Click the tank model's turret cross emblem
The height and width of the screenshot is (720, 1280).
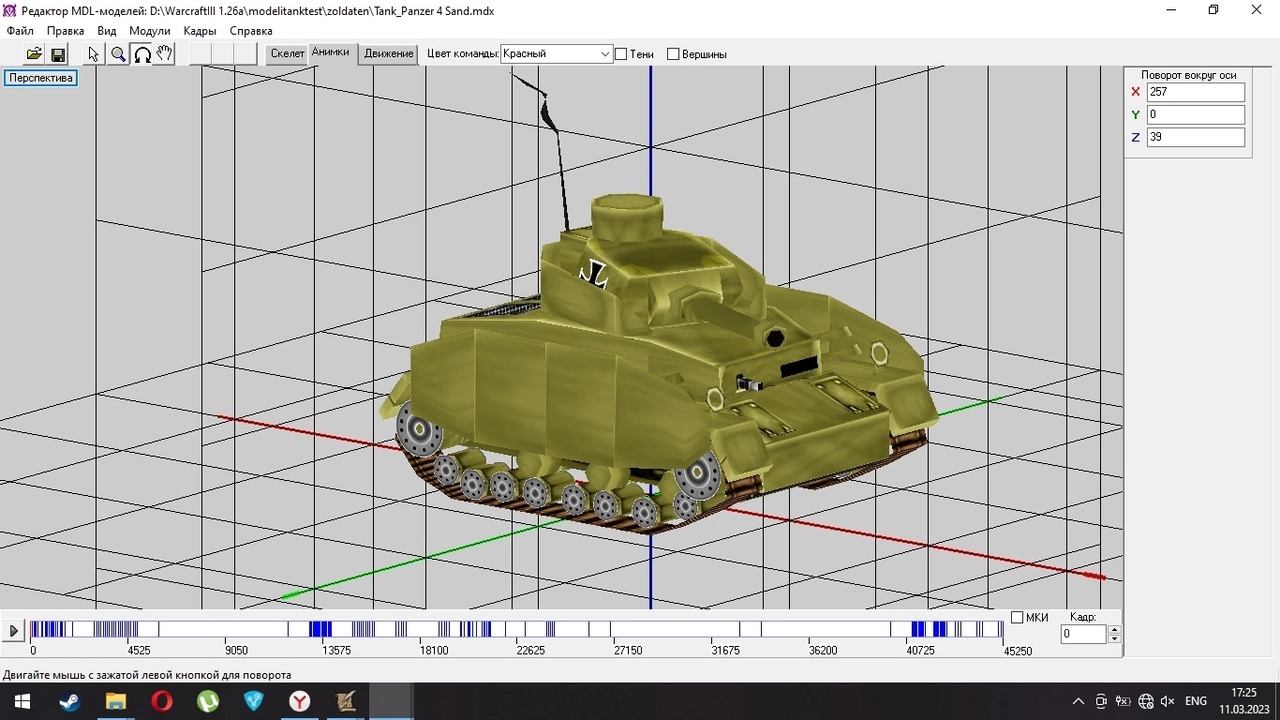[597, 273]
